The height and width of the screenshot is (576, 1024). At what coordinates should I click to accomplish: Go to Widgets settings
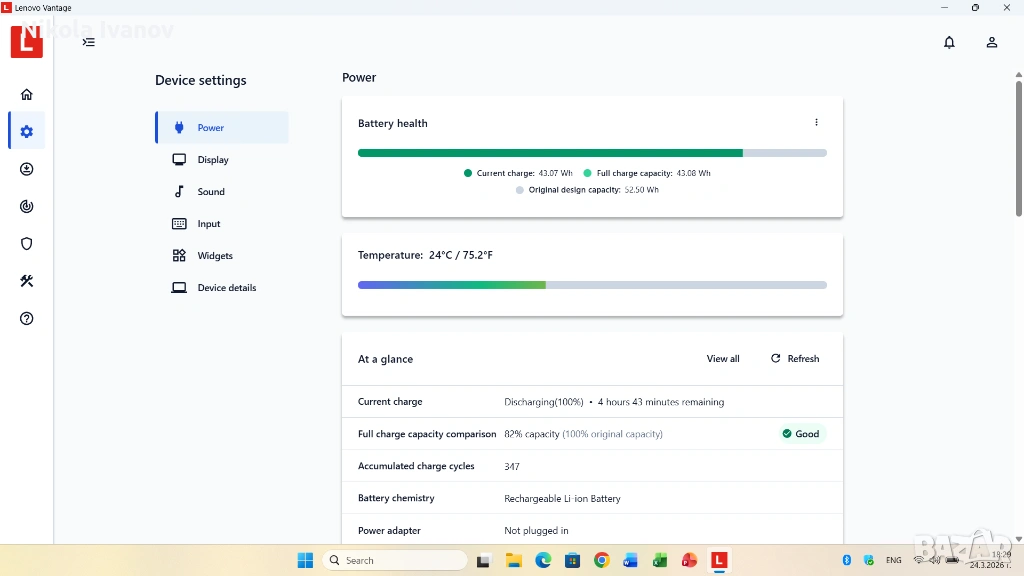[x=215, y=256]
